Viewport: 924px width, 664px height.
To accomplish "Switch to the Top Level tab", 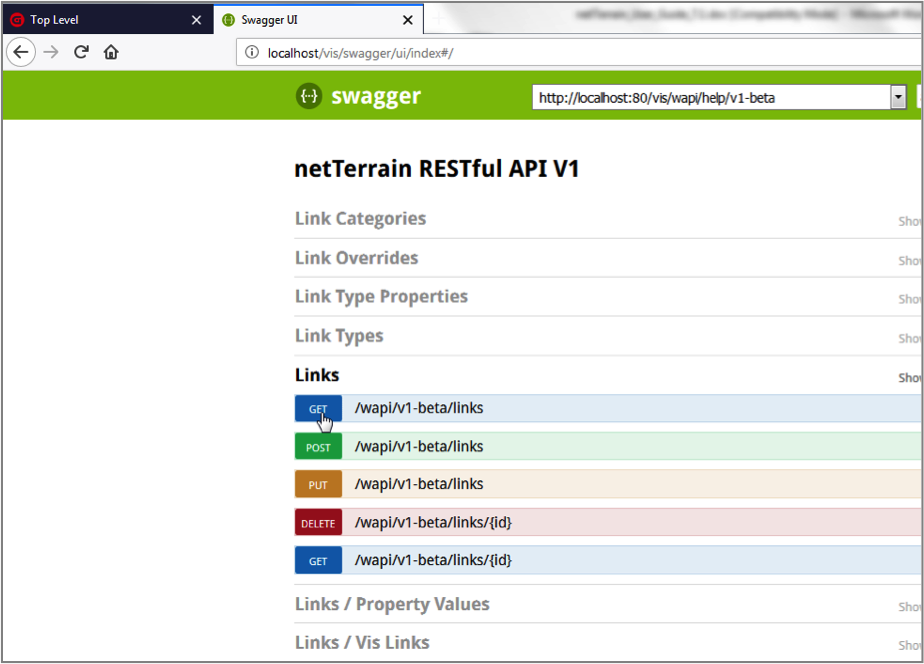I will click(x=107, y=20).
